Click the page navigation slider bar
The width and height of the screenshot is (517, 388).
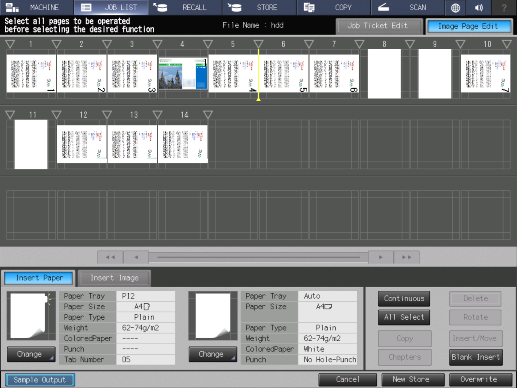tap(258, 257)
